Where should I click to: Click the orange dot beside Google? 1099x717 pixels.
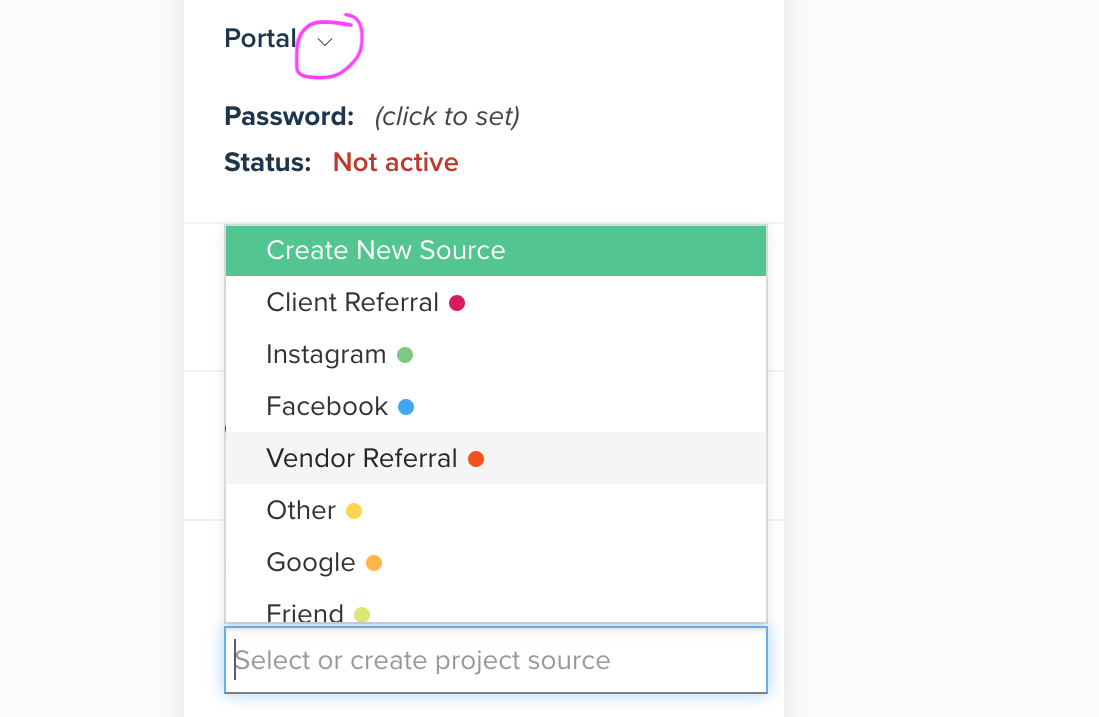point(374,563)
